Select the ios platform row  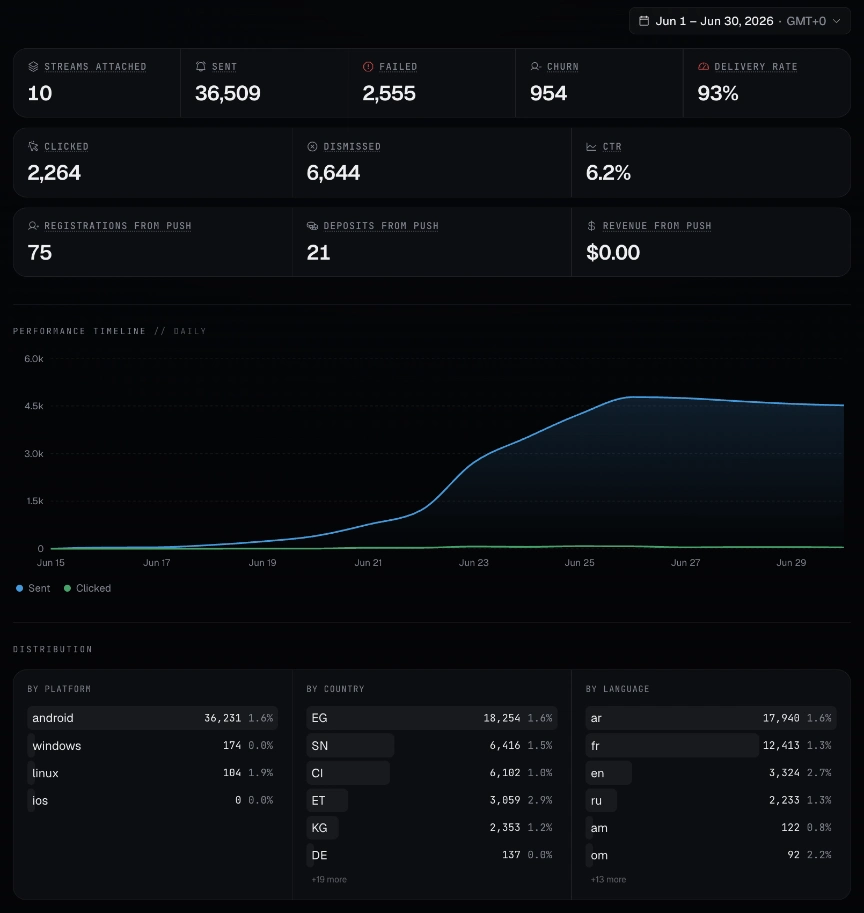click(x=153, y=800)
